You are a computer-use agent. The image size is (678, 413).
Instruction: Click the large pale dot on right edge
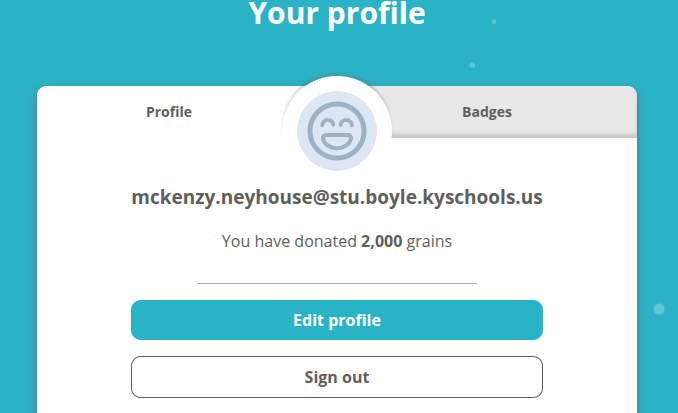659,309
